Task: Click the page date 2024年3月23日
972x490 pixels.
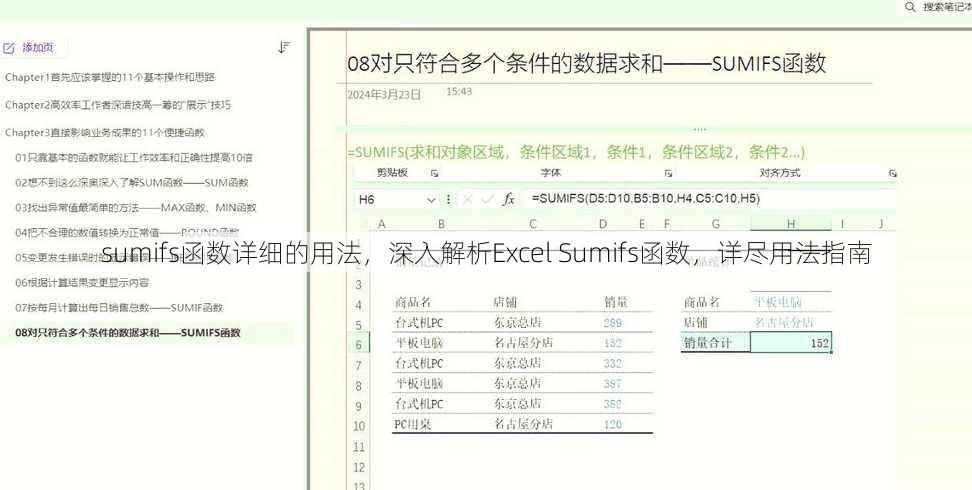Action: [384, 94]
